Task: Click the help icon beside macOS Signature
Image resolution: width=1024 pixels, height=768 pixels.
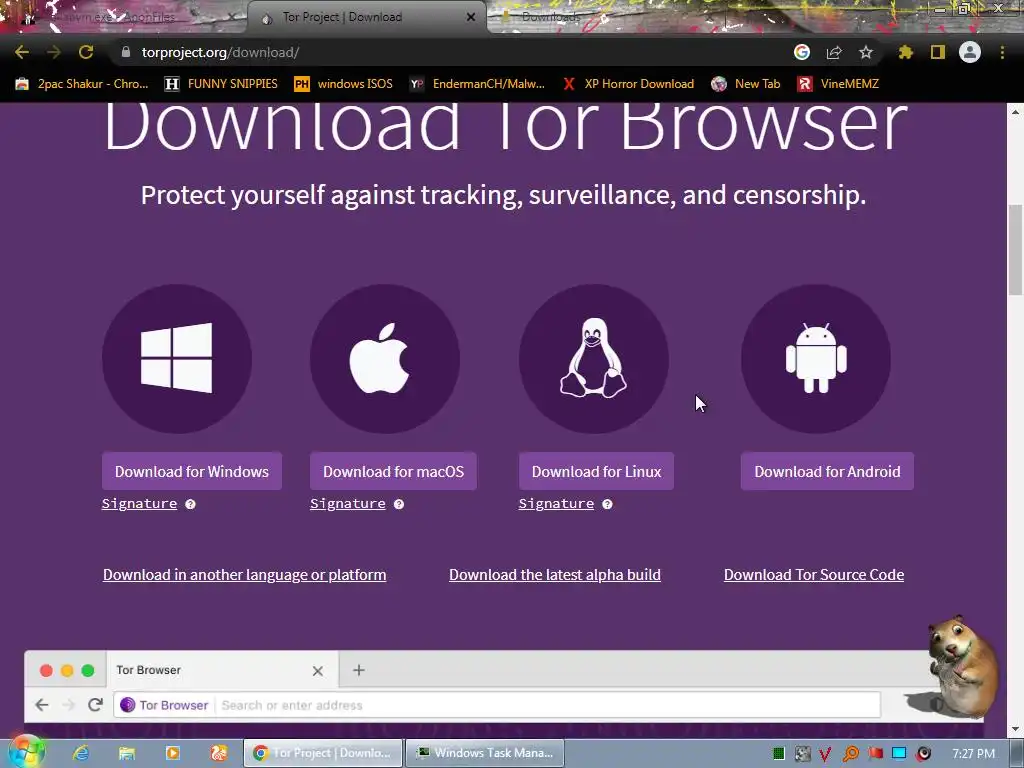Action: click(x=399, y=504)
